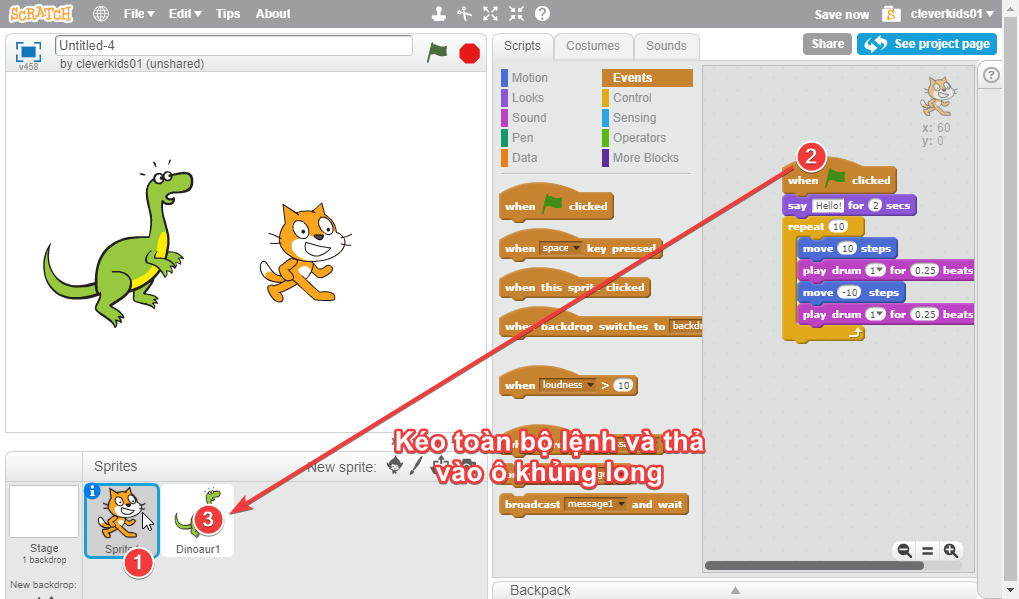Paint a new sprite with brush icon

point(417,465)
